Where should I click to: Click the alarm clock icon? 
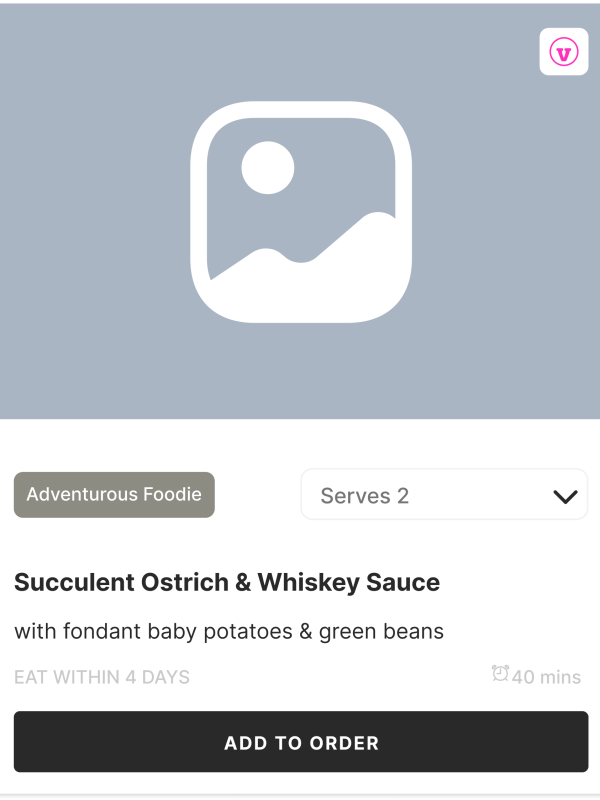[500, 674]
